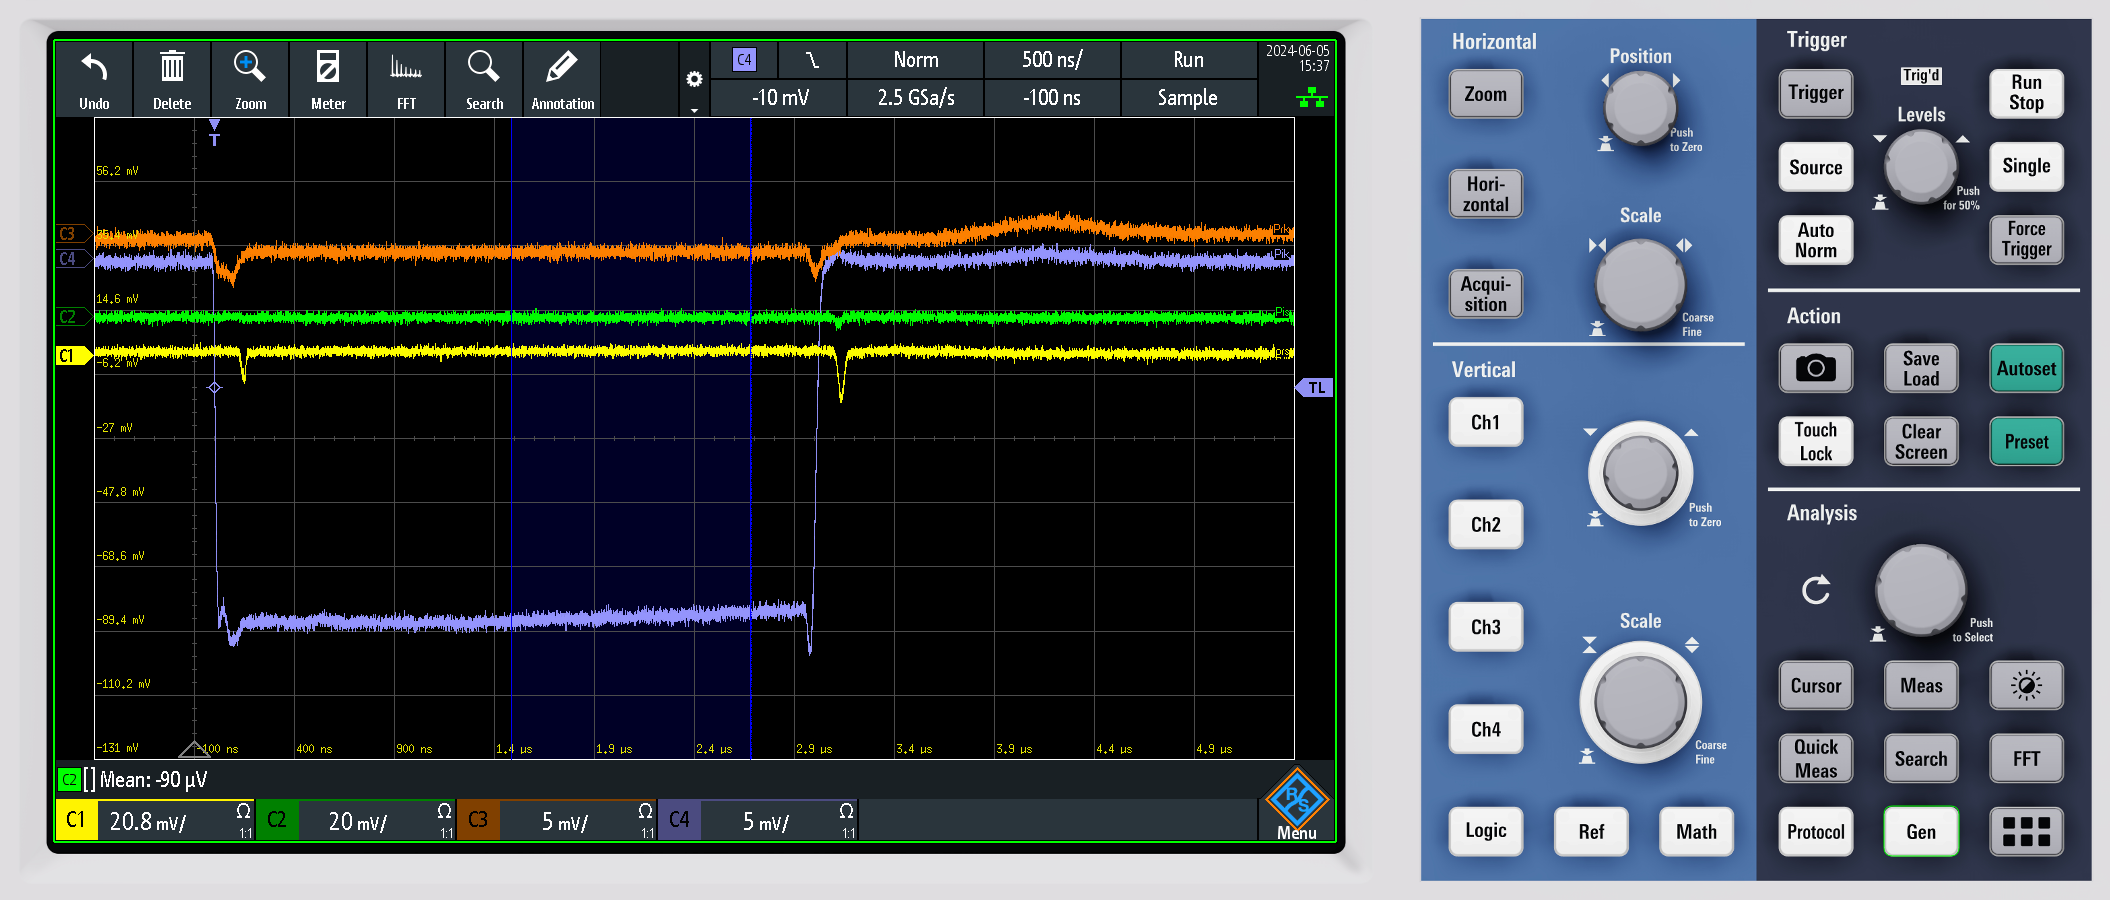Screen dimensions: 2110x900
Task: Expand the C4 trigger source selector
Action: click(x=744, y=60)
